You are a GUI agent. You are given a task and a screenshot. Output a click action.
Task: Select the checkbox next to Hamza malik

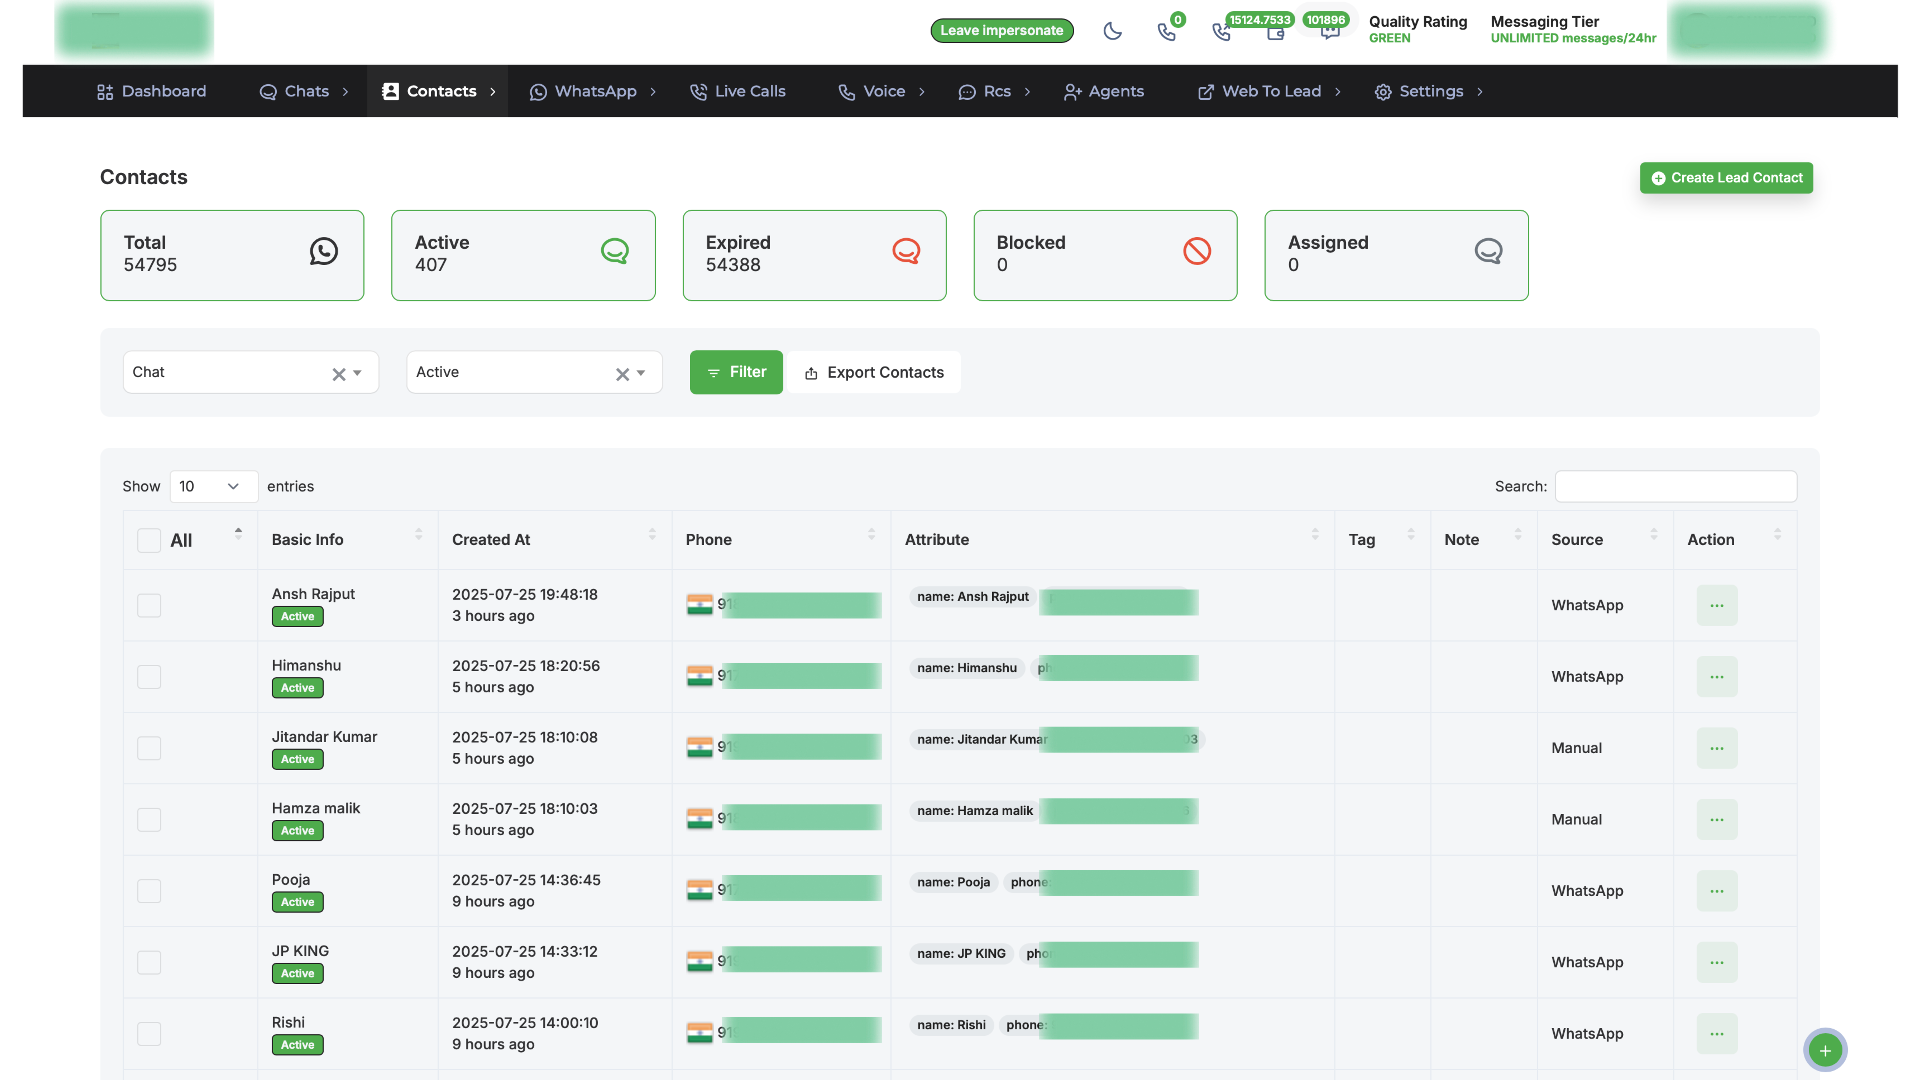pyautogui.click(x=148, y=819)
